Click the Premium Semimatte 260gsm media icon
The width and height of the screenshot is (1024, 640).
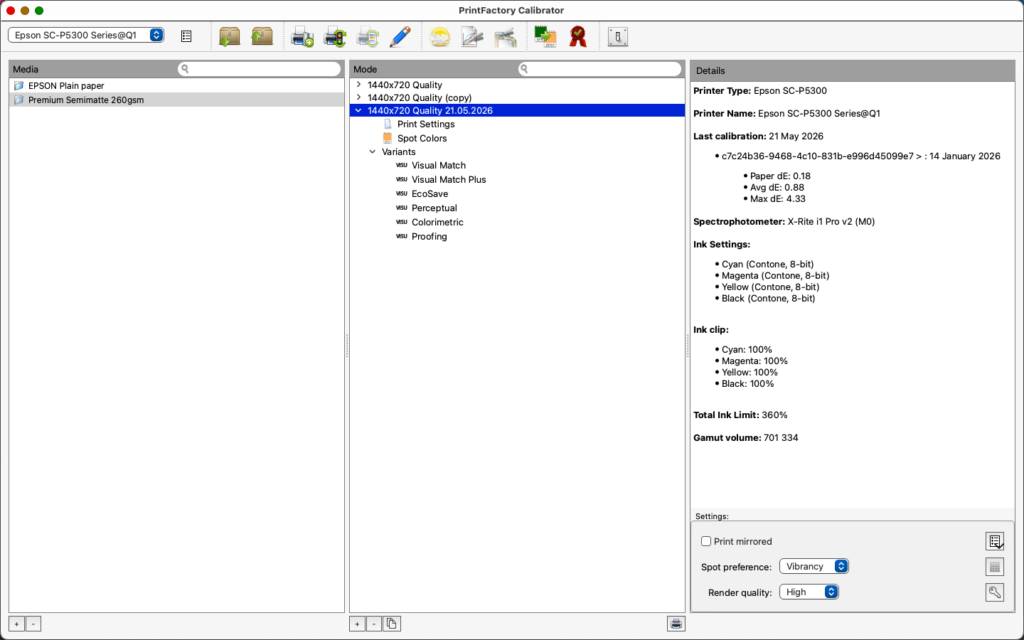19,100
